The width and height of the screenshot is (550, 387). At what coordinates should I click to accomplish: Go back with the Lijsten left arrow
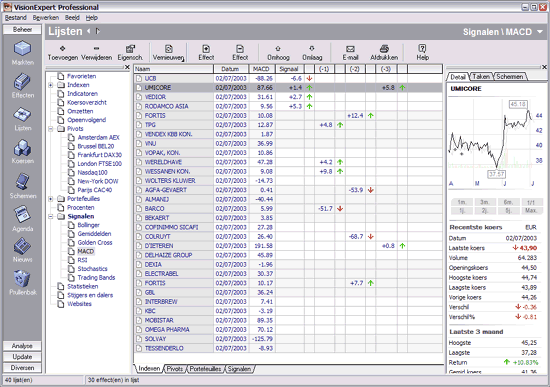tap(89, 31)
